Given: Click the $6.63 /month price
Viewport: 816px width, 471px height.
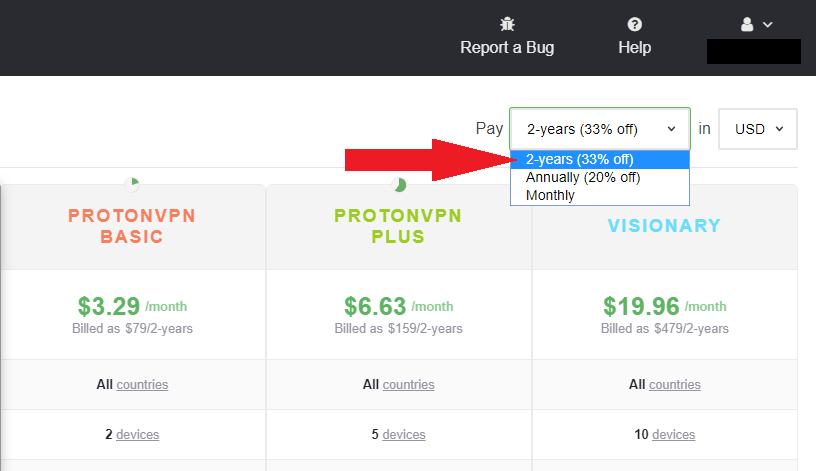Looking at the screenshot, I should [399, 306].
